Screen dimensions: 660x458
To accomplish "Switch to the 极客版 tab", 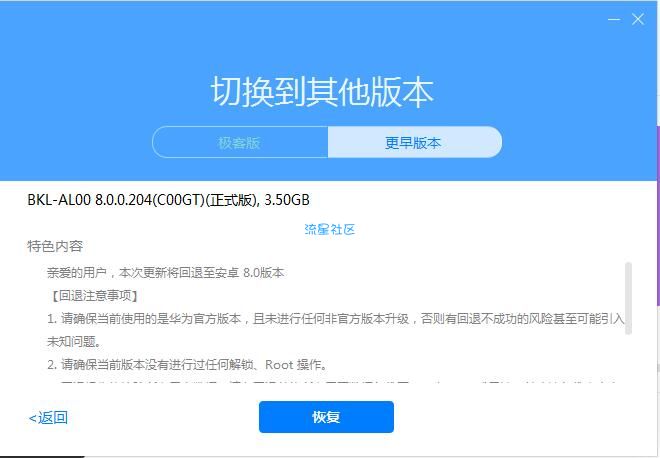I will tap(240, 142).
